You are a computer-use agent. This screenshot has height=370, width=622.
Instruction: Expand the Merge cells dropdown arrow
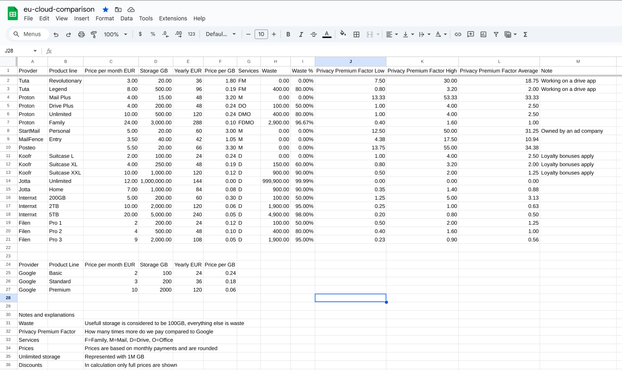tap(378, 35)
